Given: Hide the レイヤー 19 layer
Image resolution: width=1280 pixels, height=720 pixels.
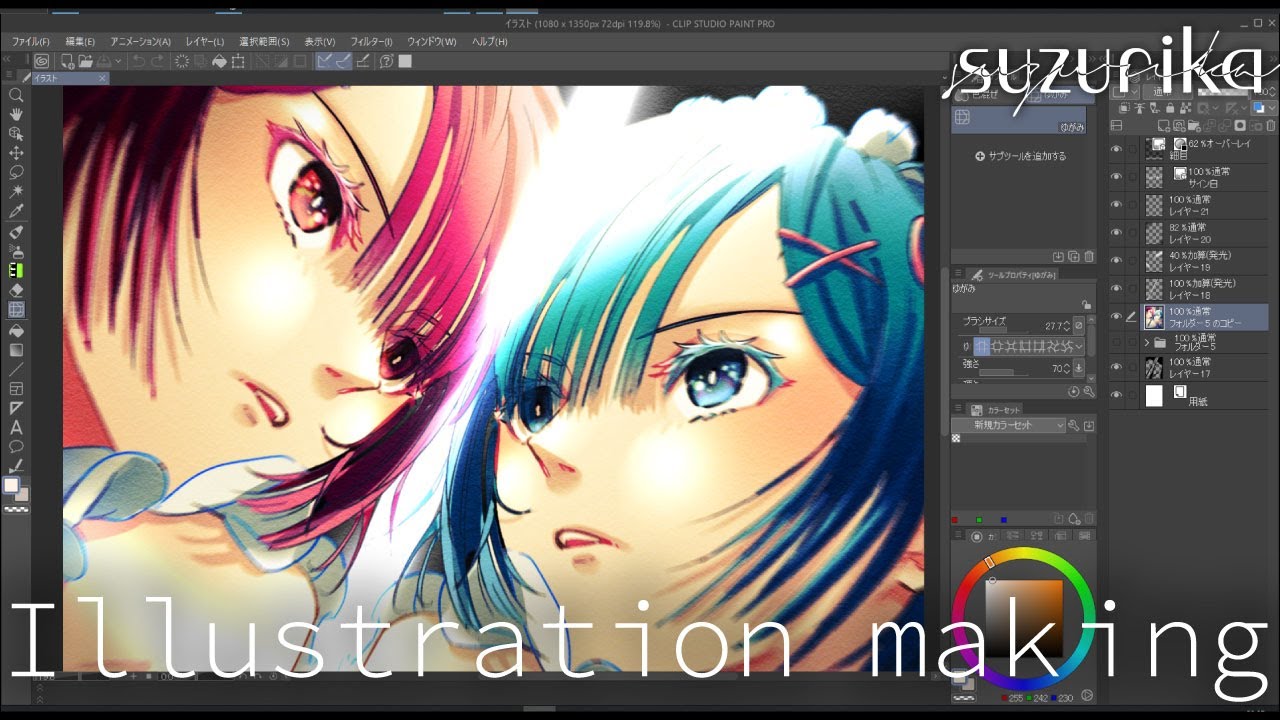Looking at the screenshot, I should (x=1117, y=260).
